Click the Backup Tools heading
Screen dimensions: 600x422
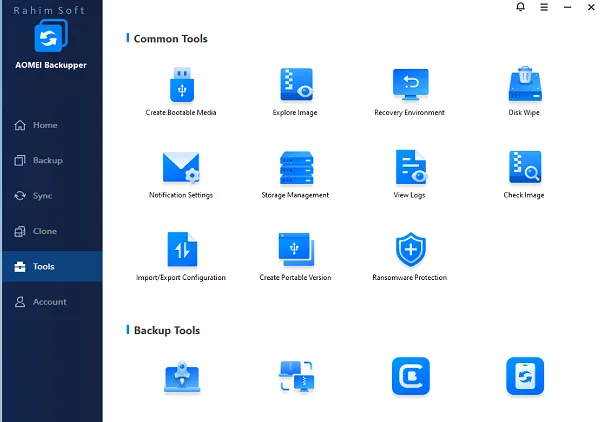(167, 330)
